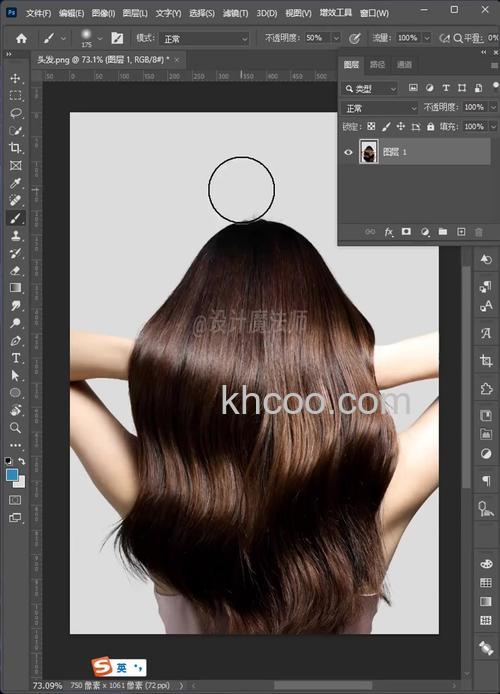Open the 图像(I) menu
The image size is (500, 694).
103,14
